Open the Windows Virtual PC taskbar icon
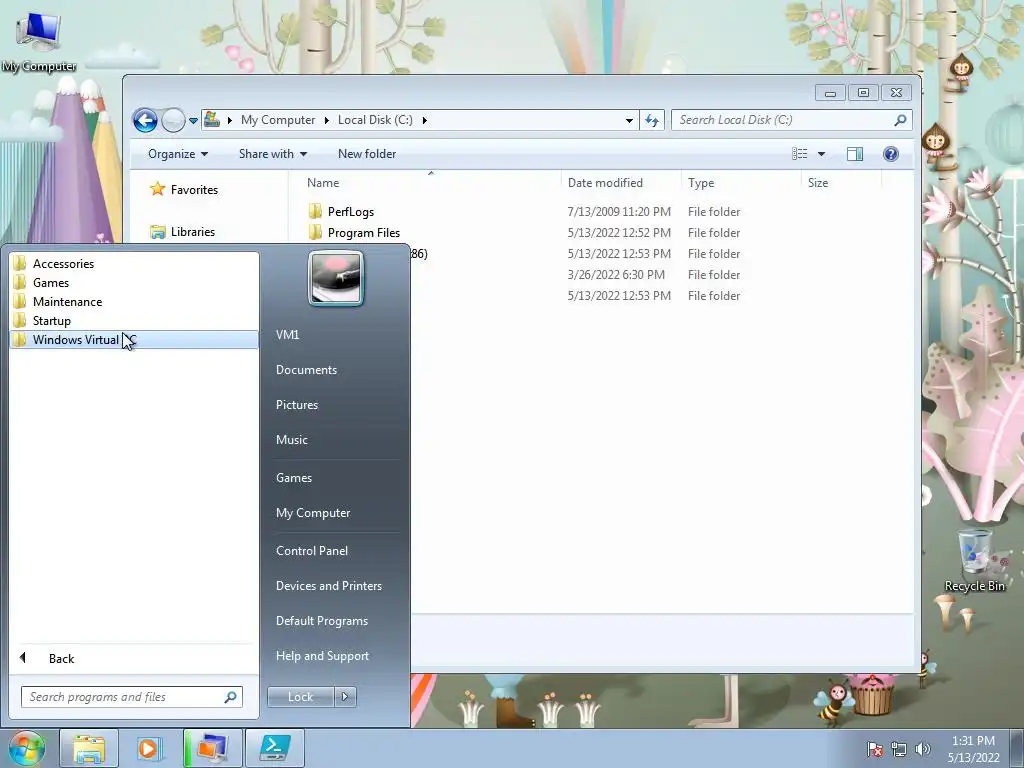Image resolution: width=1024 pixels, height=768 pixels. click(212, 748)
